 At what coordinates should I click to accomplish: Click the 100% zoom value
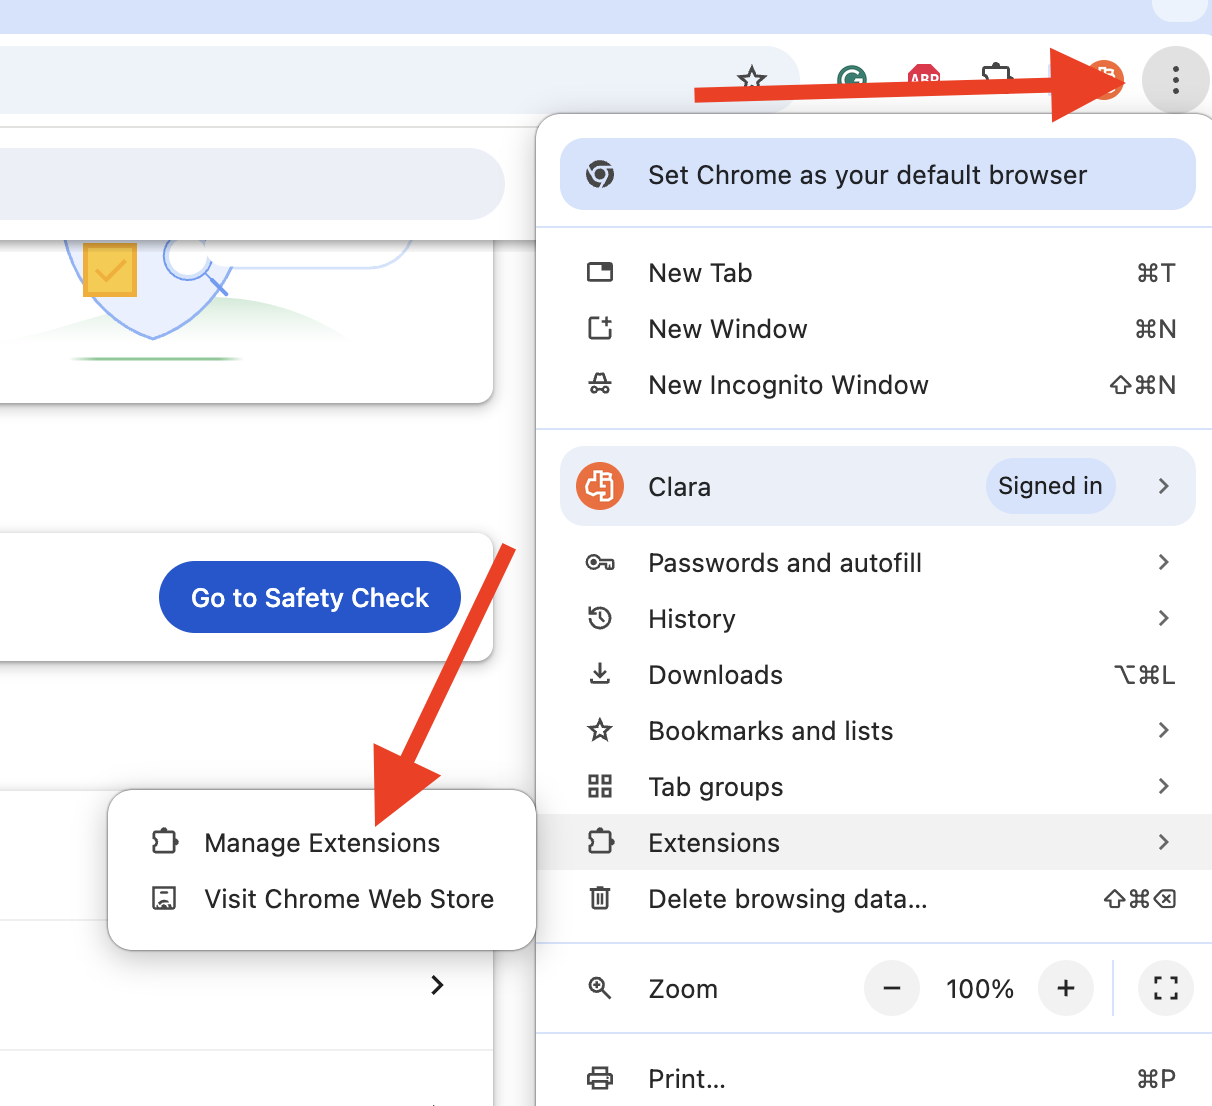tap(980, 989)
